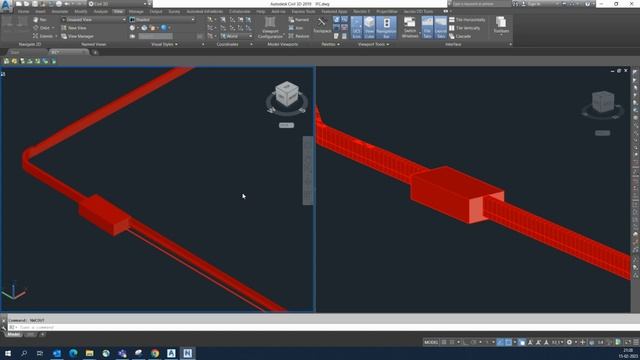Expand the Visual Styles panel title
The height and width of the screenshot is (360, 640).
click(164, 44)
